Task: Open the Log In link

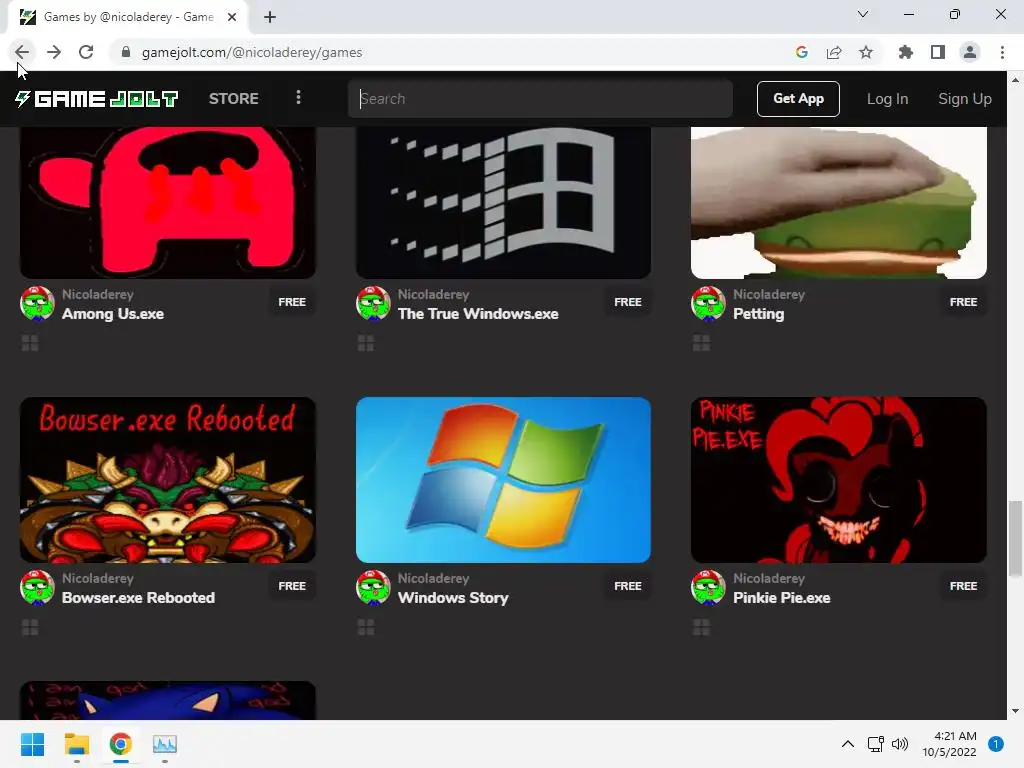Action: coord(887,99)
